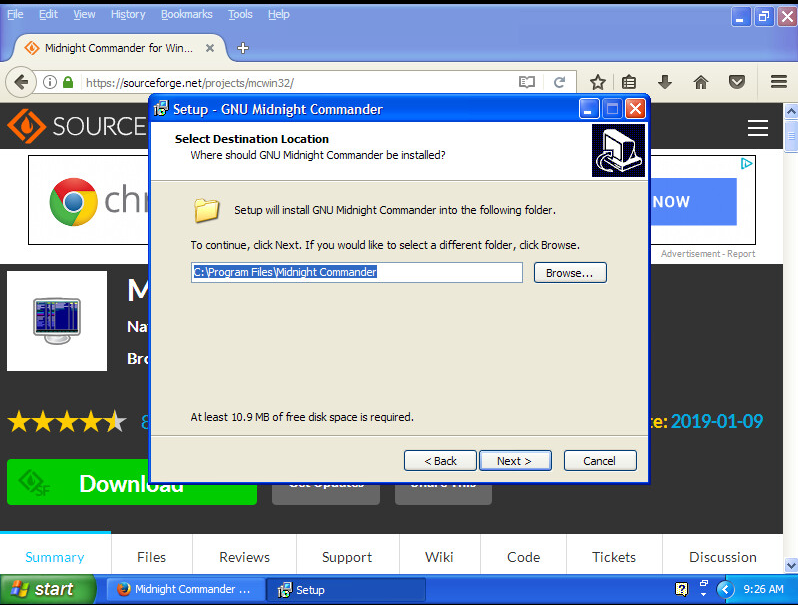Open new tab with plus button
The height and width of the screenshot is (605, 798).
[x=243, y=48]
